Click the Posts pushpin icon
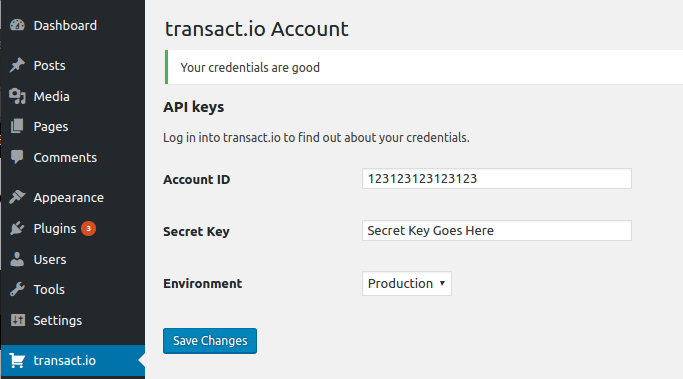This screenshot has height=379, width=683. coord(17,65)
